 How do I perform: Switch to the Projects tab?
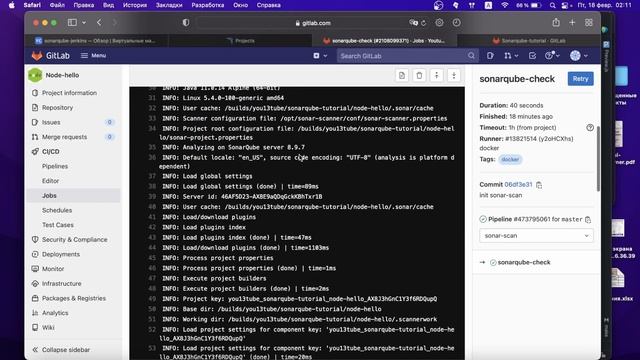(x=241, y=40)
